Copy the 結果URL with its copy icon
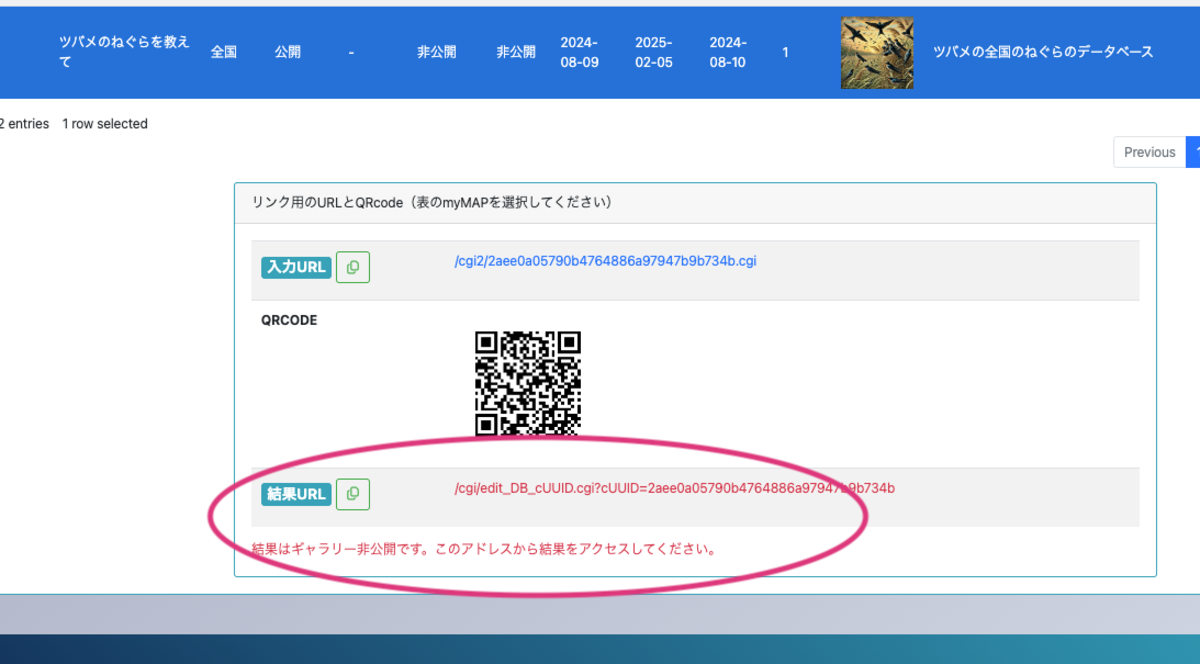 [353, 494]
